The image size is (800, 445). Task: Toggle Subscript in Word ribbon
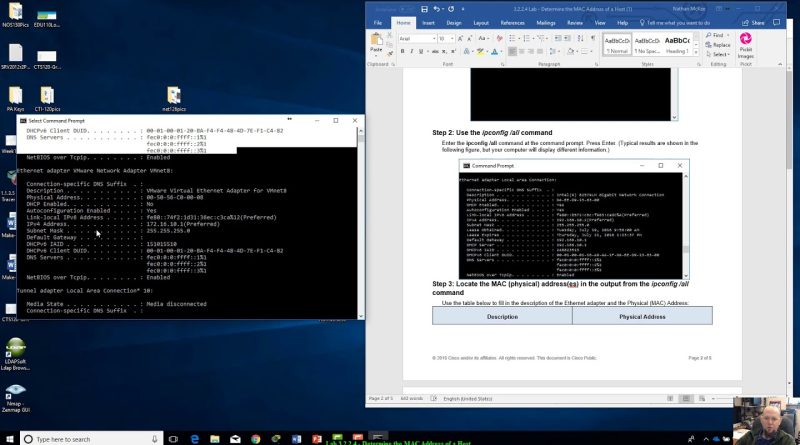coord(444,52)
